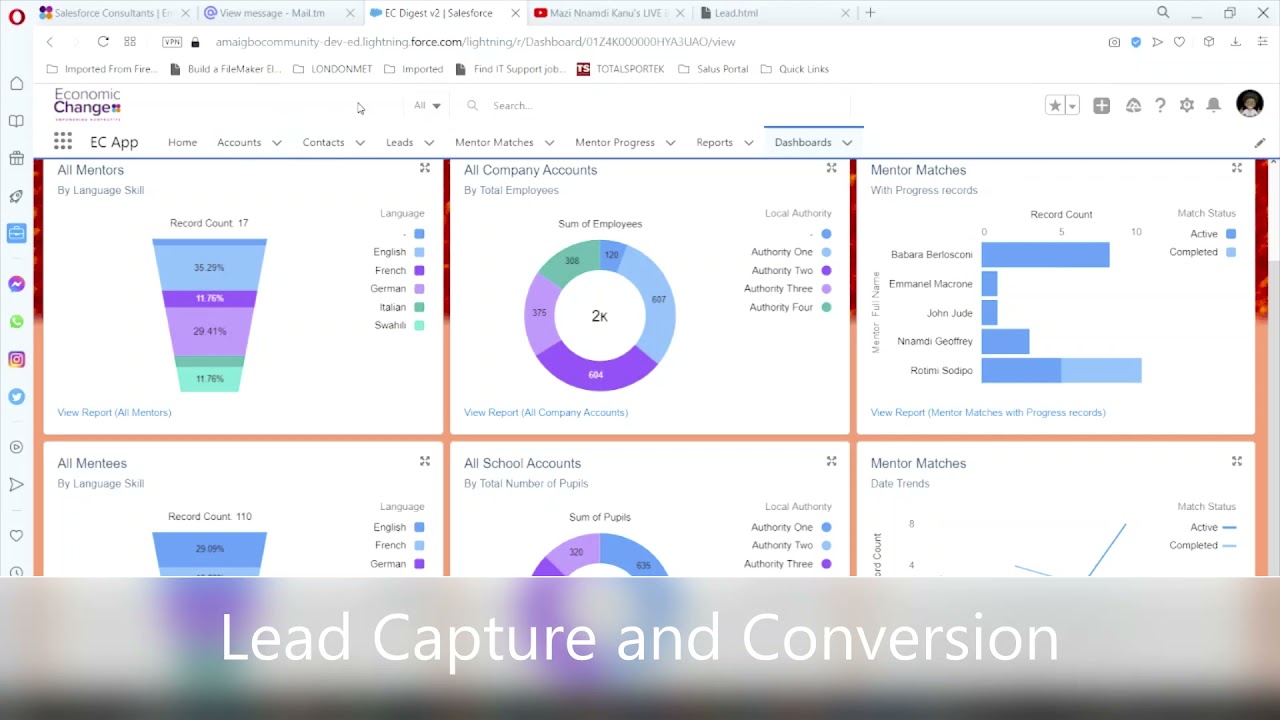
Task: Open Salesforce Help question mark icon
Action: pos(1160,105)
